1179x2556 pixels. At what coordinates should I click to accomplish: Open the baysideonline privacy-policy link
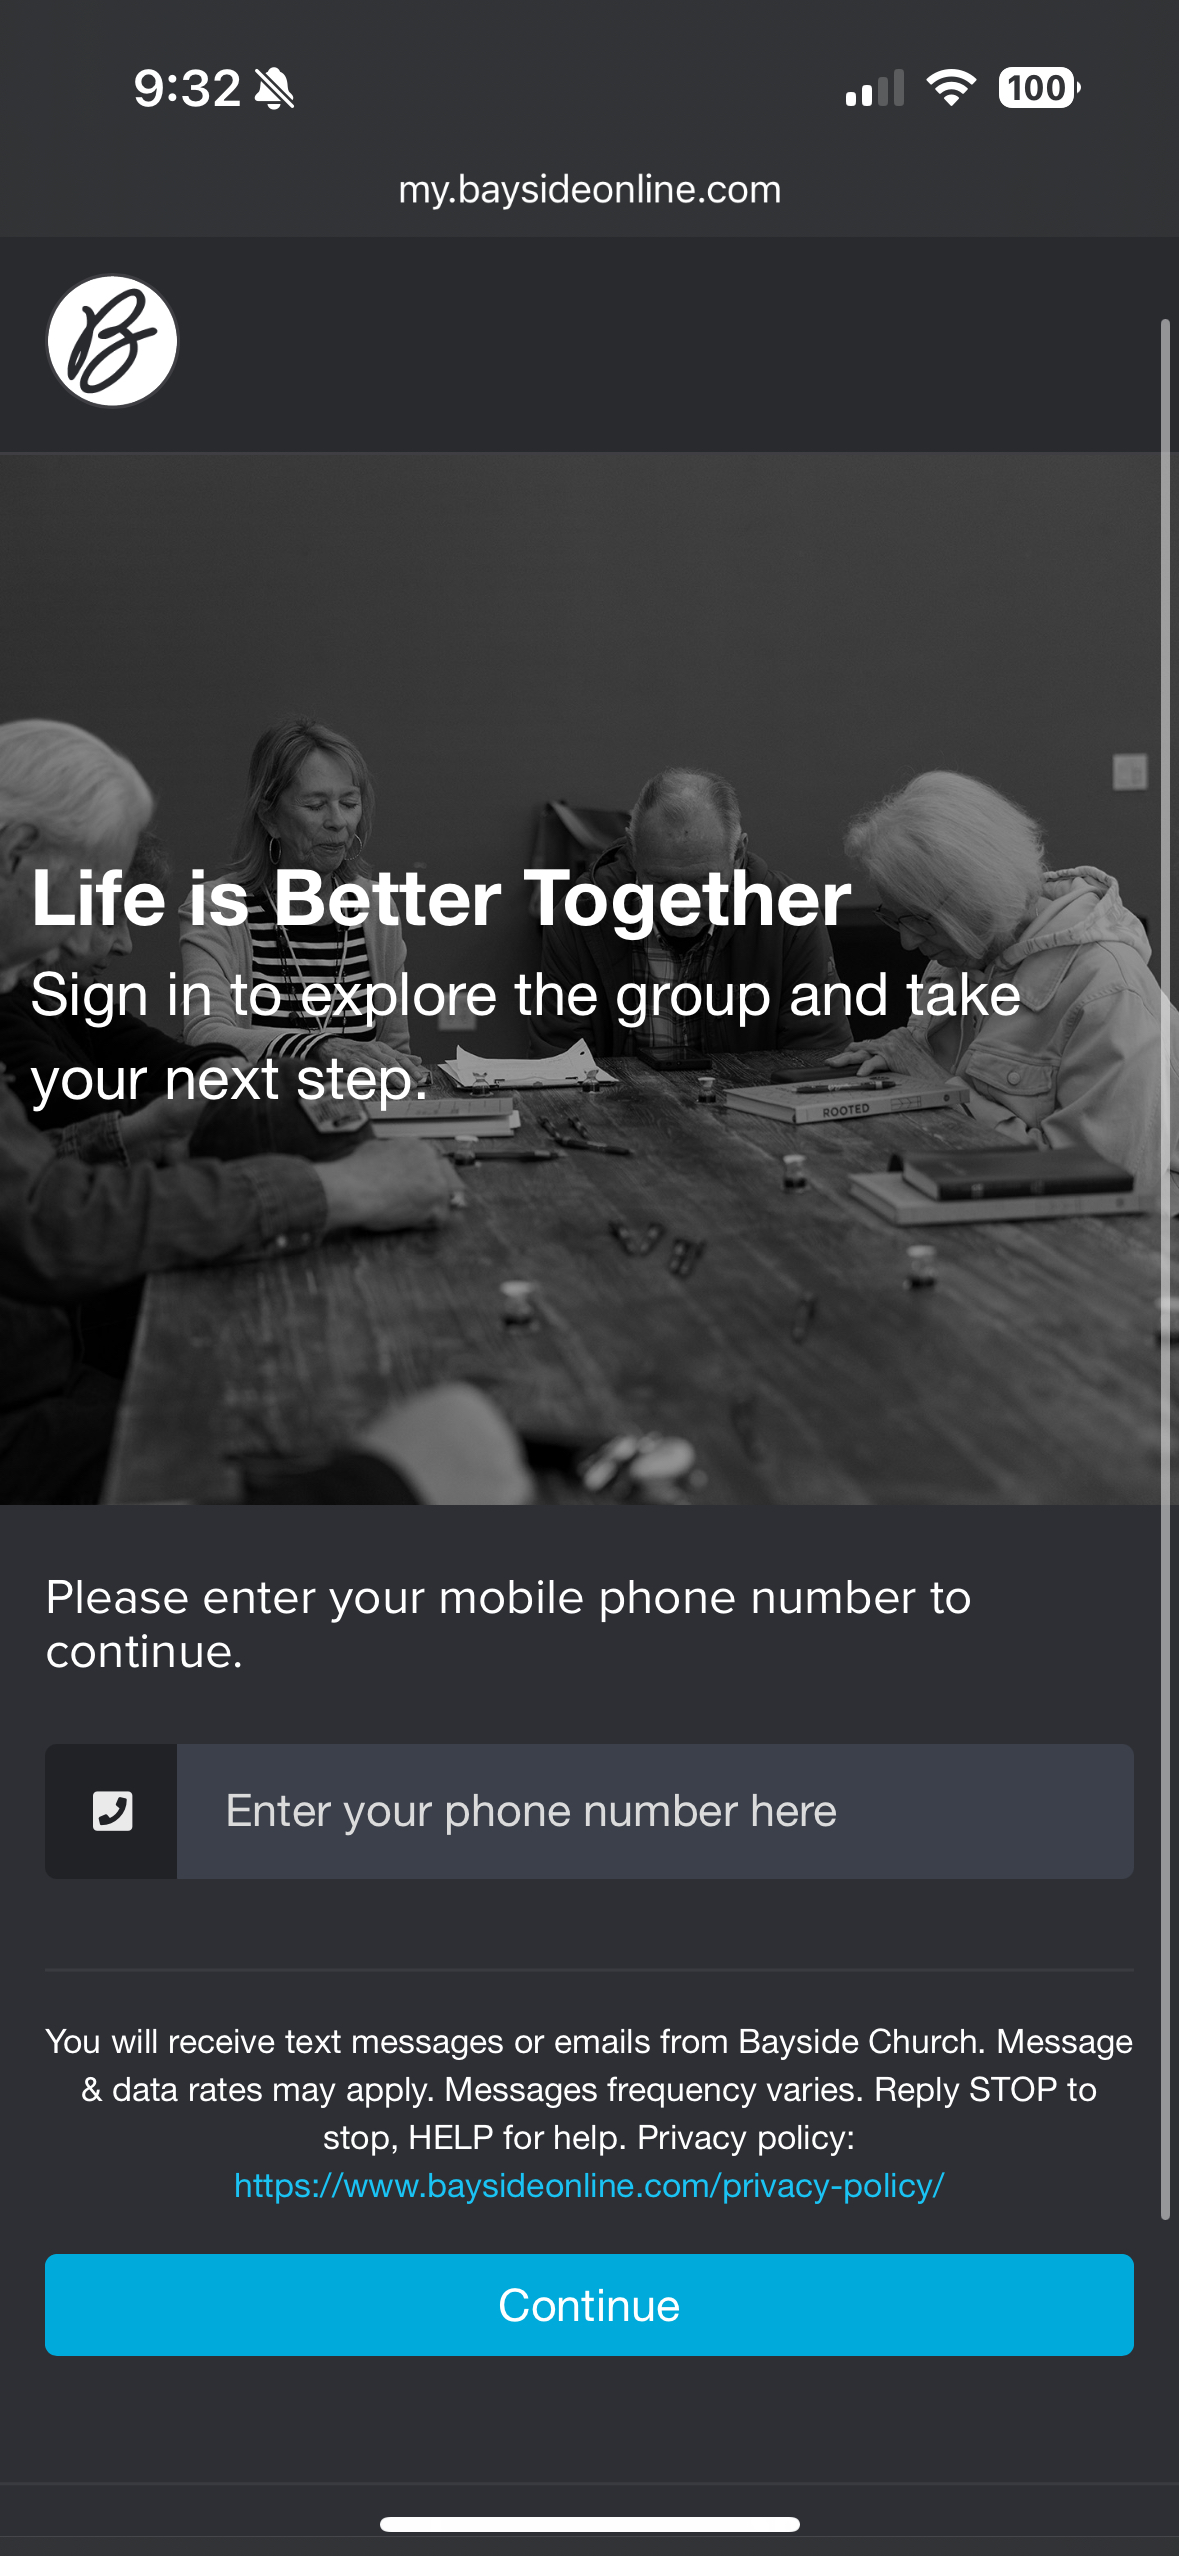589,2186
